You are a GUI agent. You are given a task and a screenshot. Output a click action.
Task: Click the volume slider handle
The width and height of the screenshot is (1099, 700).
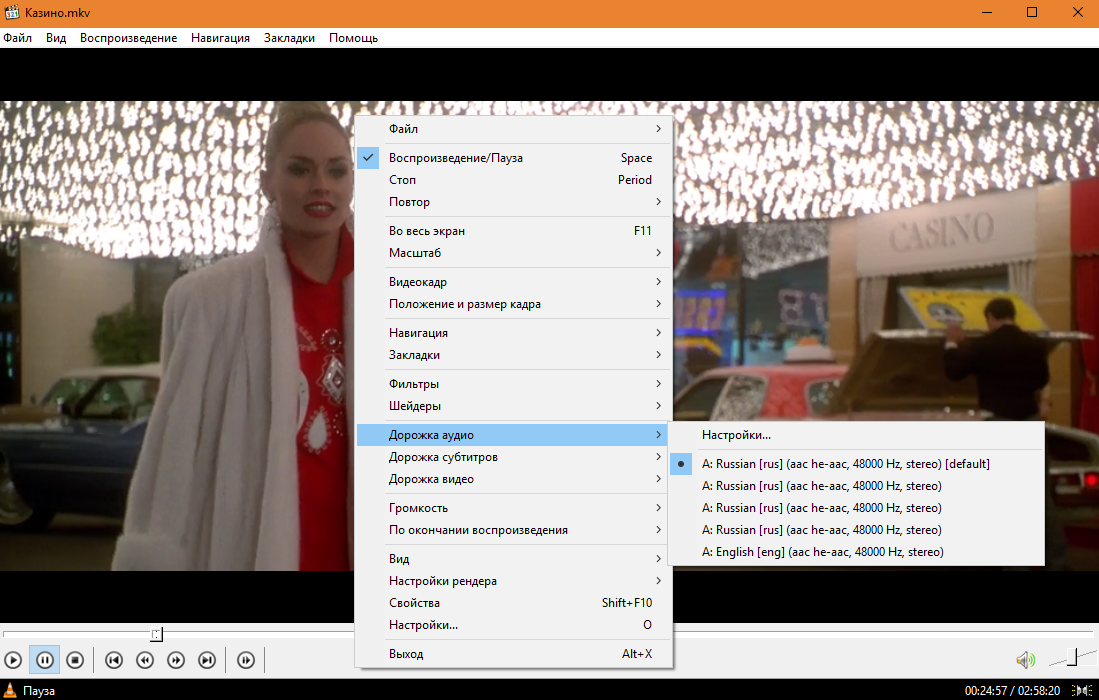tap(1072, 657)
